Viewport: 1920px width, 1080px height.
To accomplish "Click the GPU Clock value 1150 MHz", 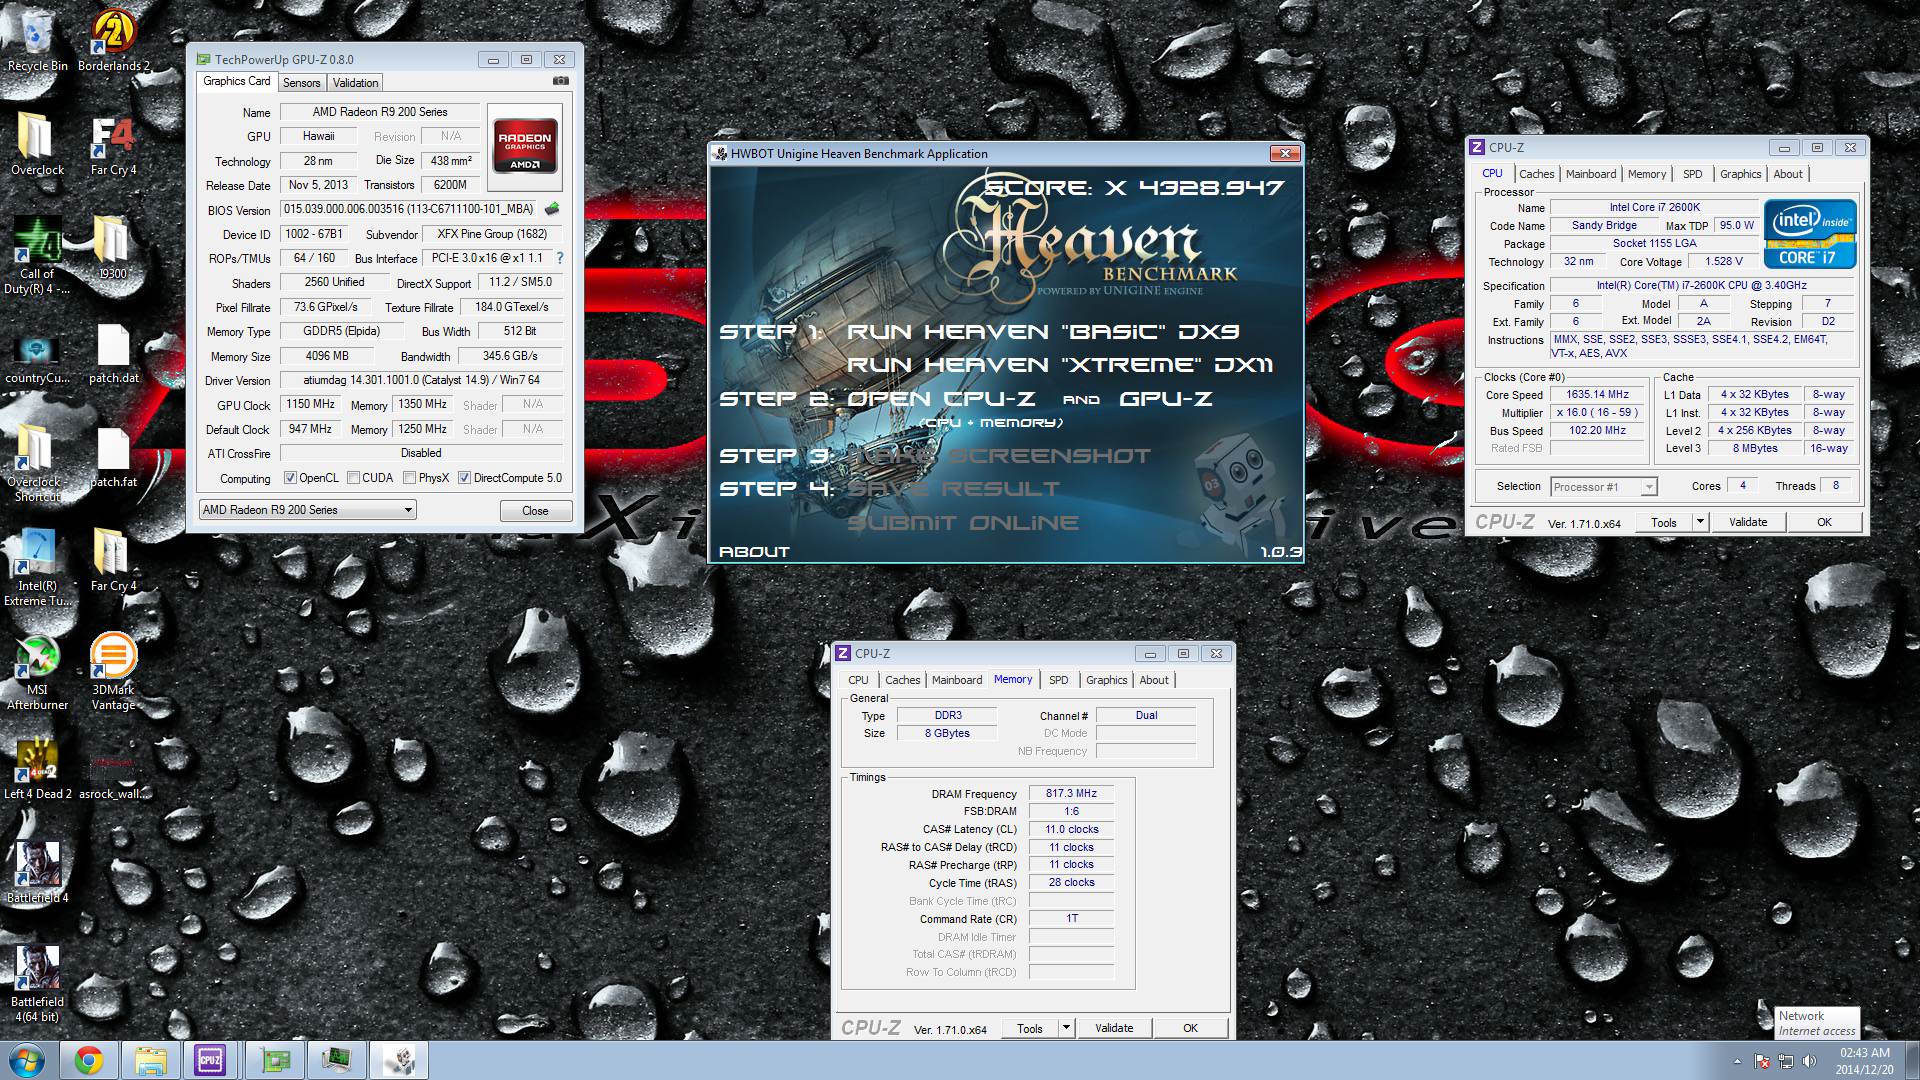I will click(310, 404).
